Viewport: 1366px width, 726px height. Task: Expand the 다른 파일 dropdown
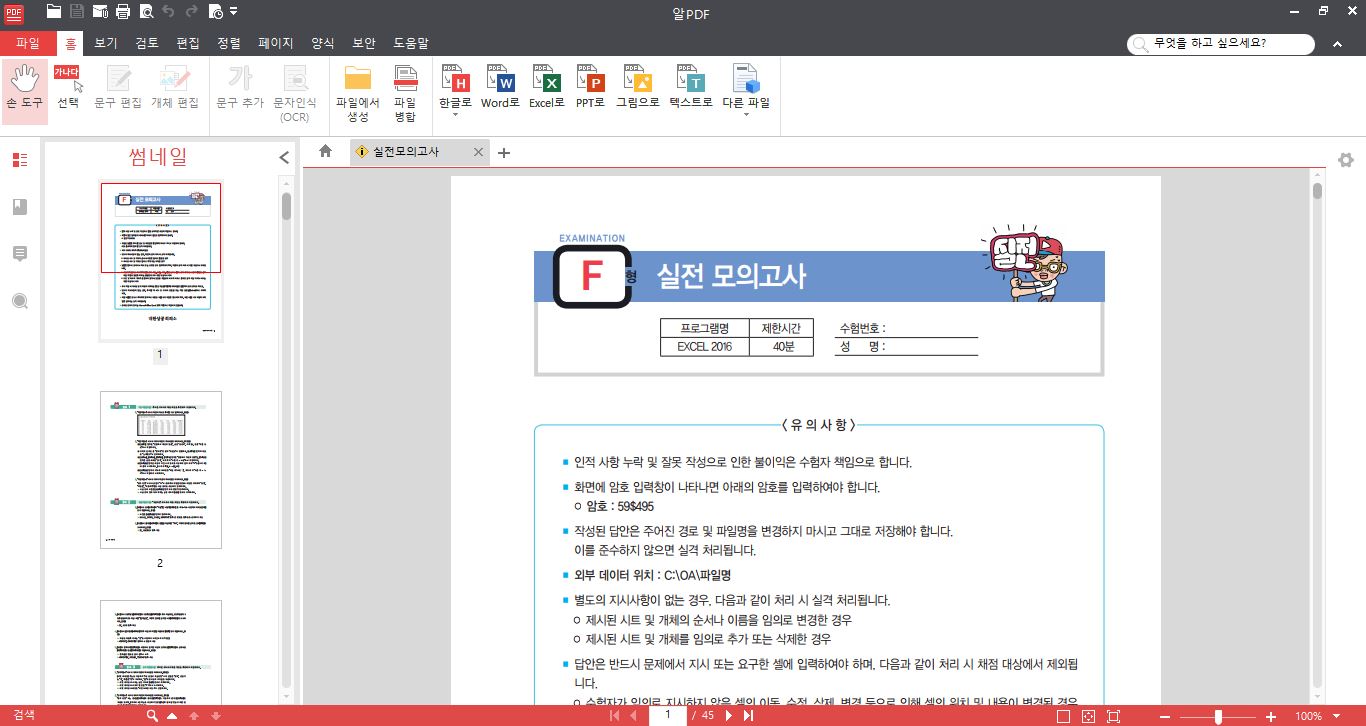(746, 115)
